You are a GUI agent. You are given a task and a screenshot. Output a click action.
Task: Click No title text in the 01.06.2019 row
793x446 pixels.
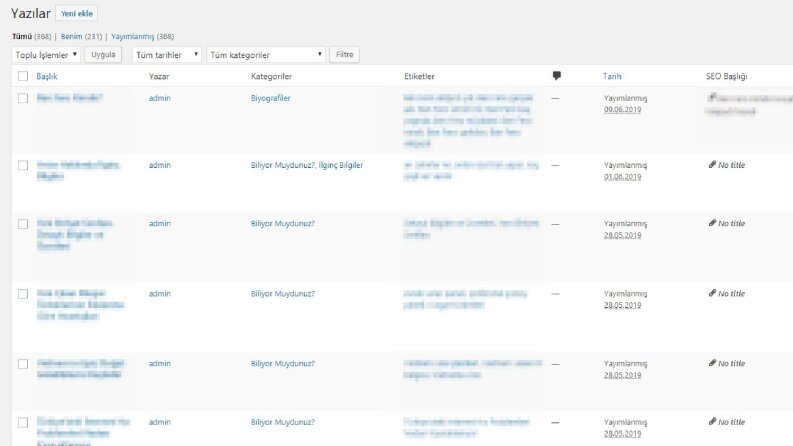pyautogui.click(x=731, y=165)
